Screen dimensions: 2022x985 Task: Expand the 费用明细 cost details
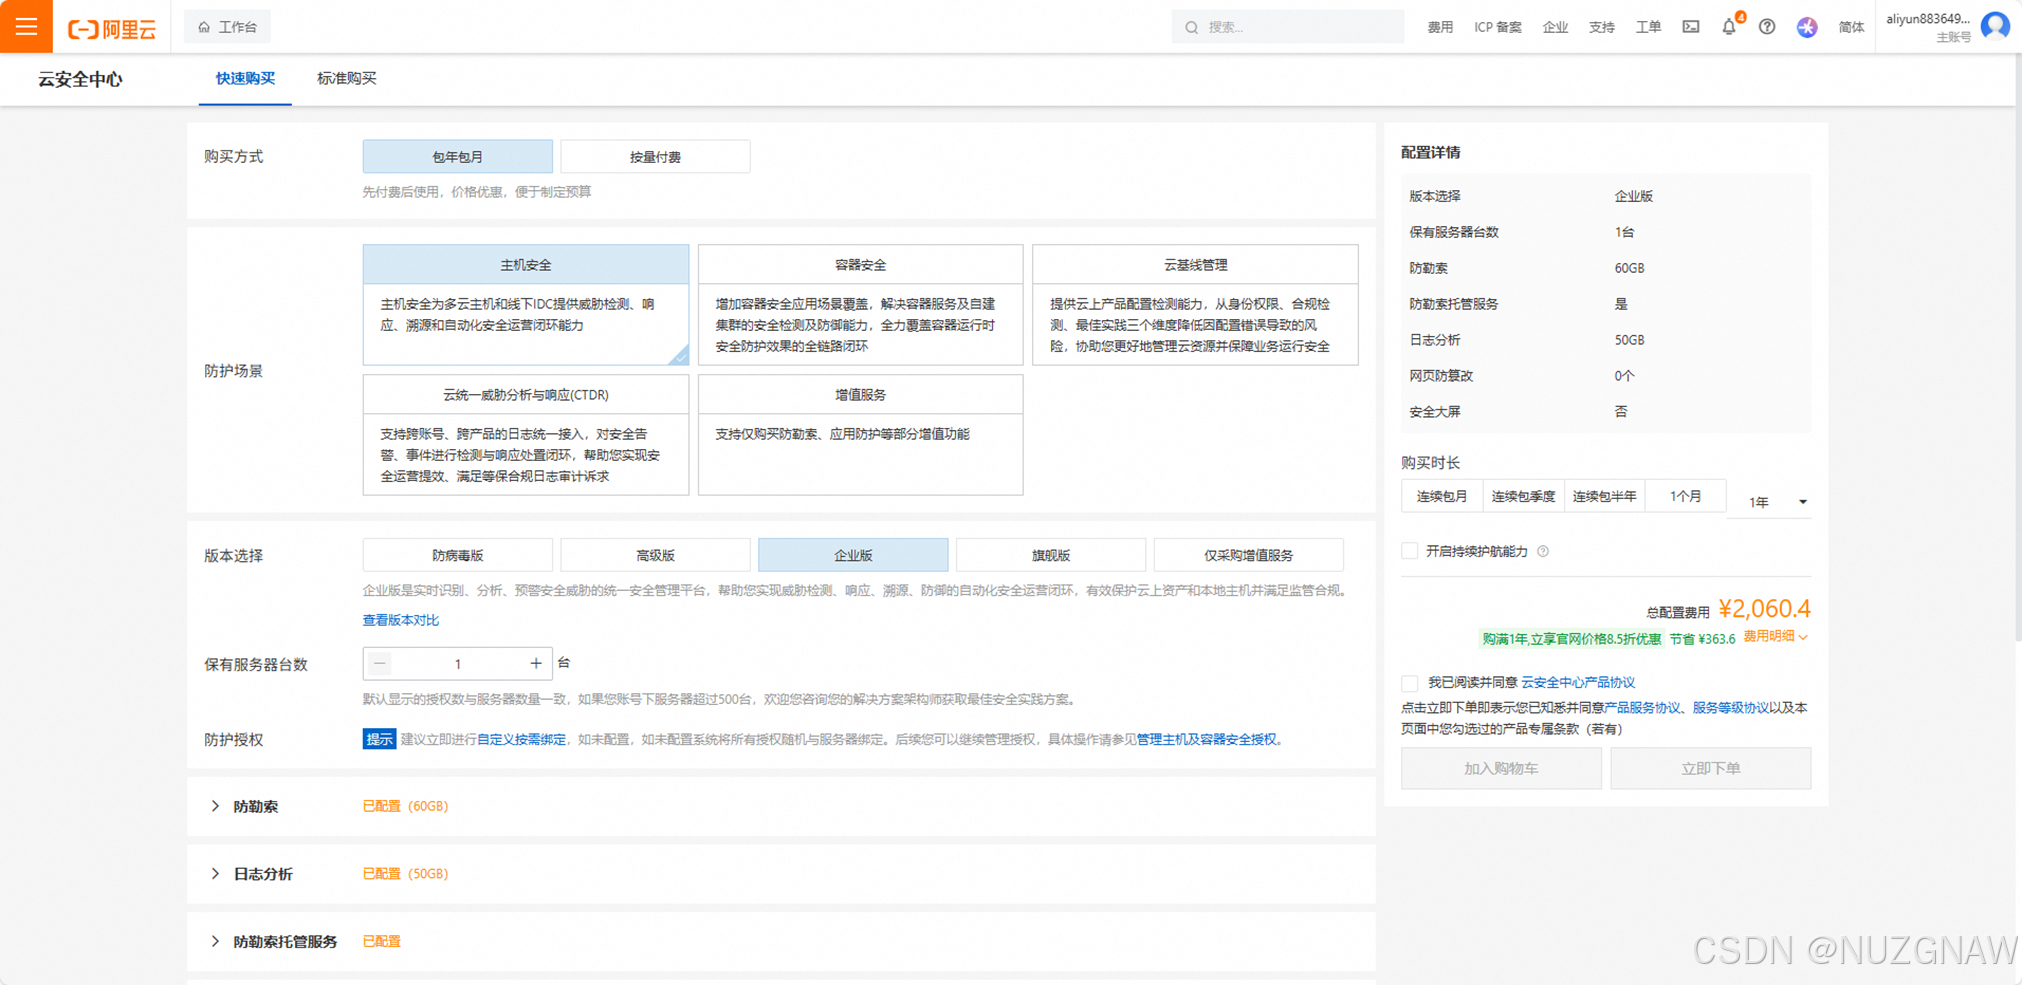tap(1775, 636)
